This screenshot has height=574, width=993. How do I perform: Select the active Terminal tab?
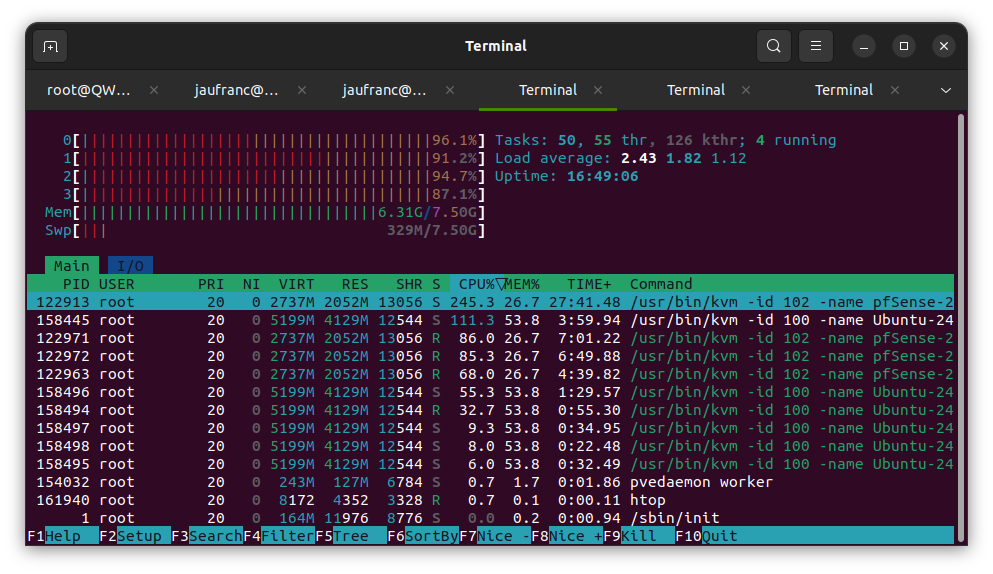(548, 91)
